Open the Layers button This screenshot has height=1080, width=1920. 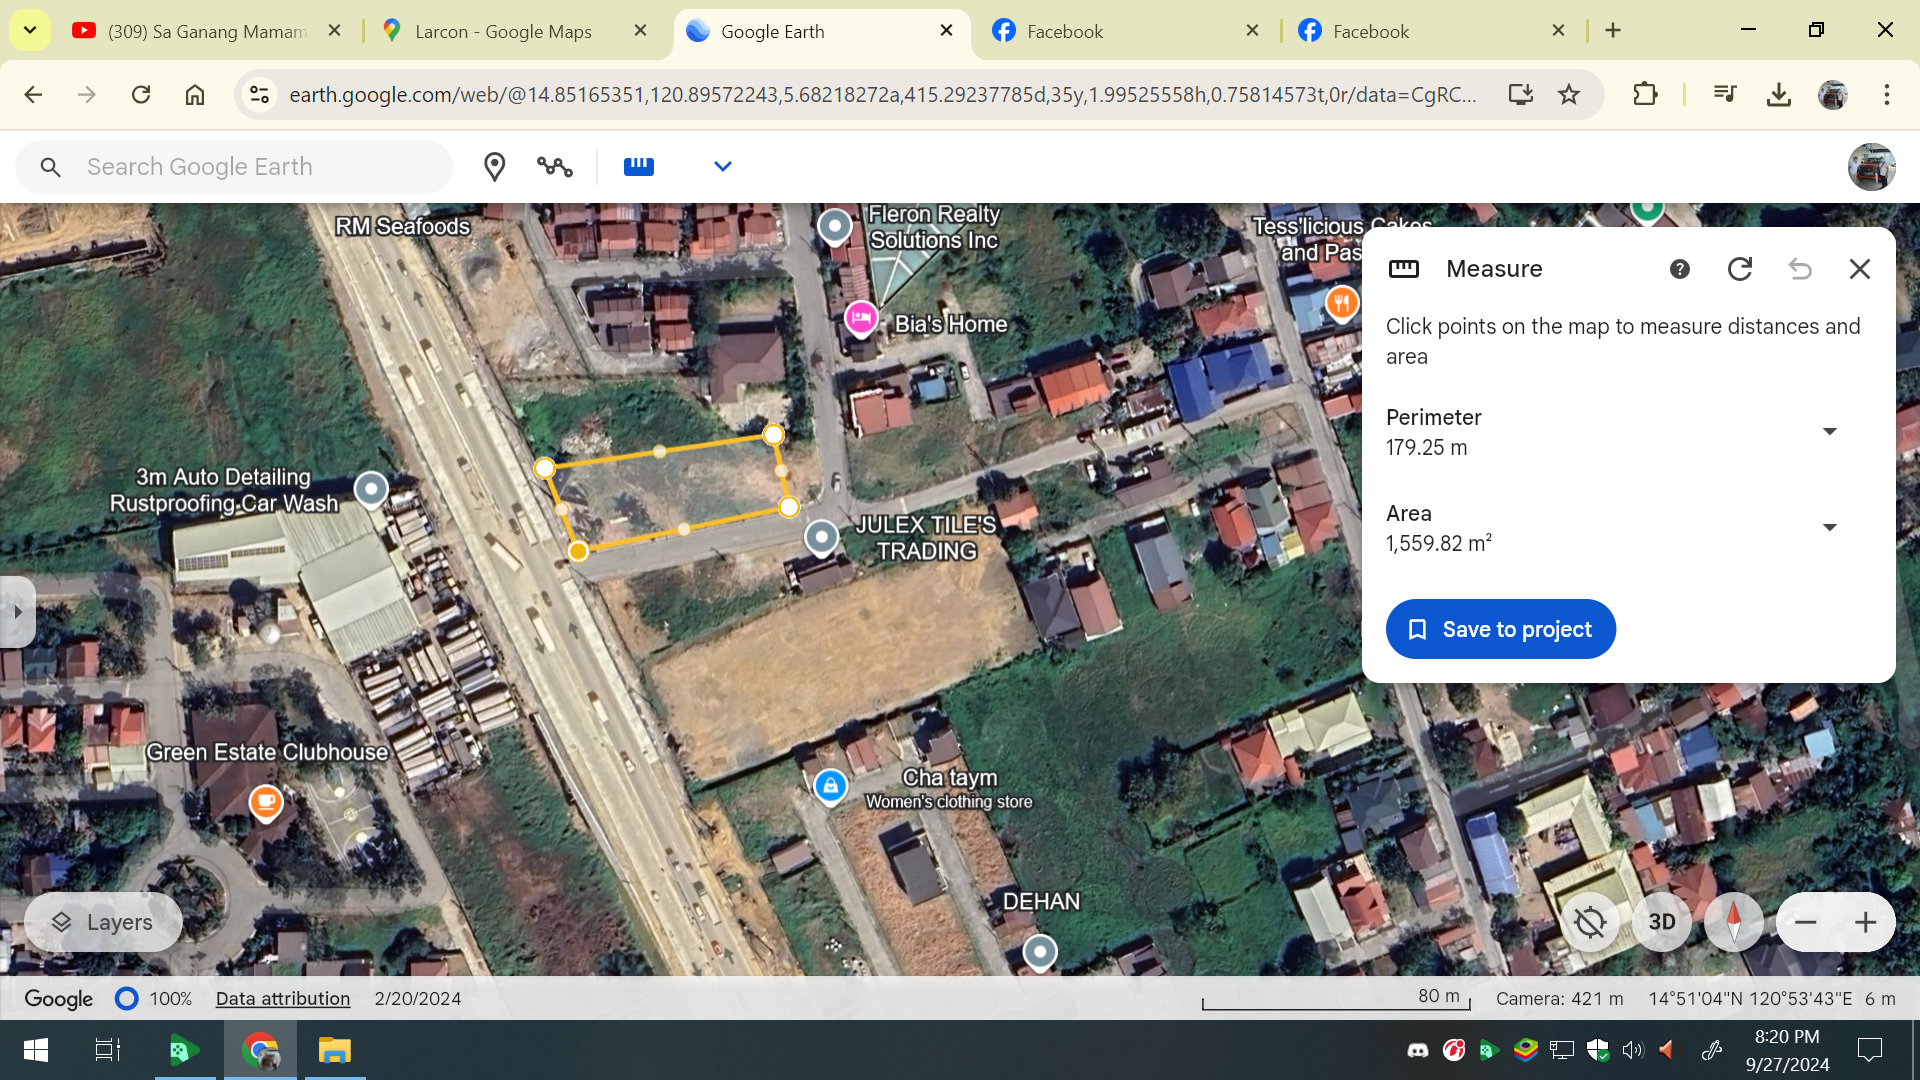[x=103, y=922]
